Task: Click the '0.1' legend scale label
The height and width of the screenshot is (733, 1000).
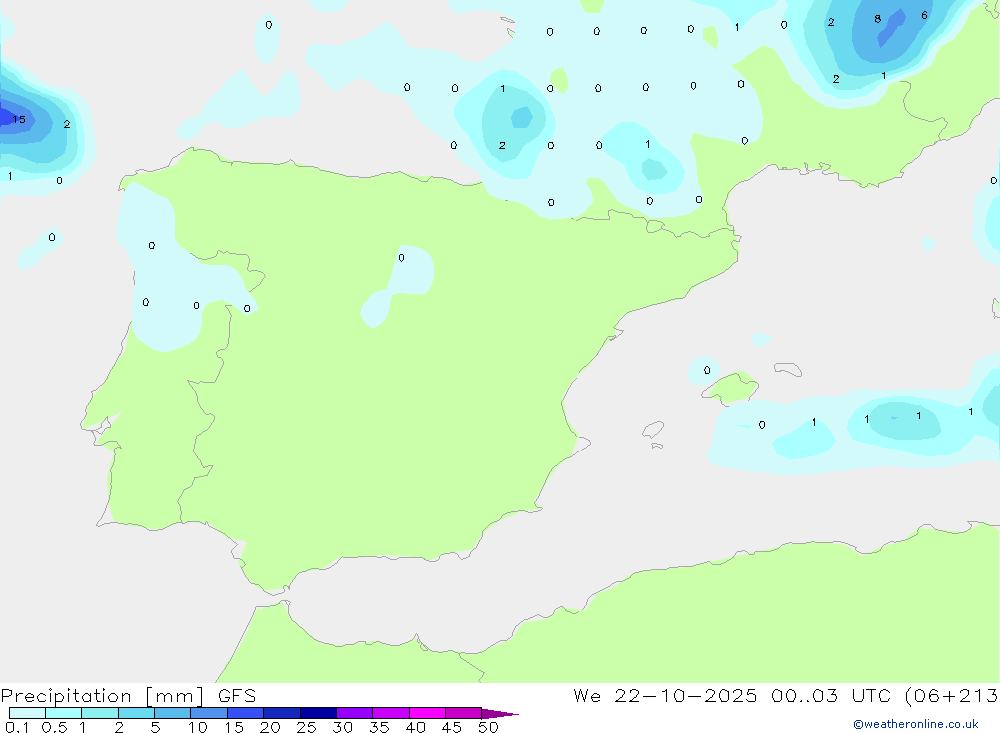Action: click(x=17, y=727)
